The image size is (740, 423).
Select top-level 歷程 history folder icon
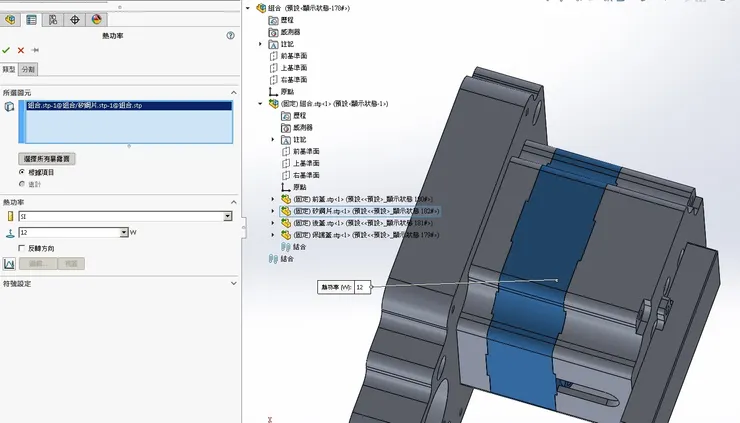(273, 20)
